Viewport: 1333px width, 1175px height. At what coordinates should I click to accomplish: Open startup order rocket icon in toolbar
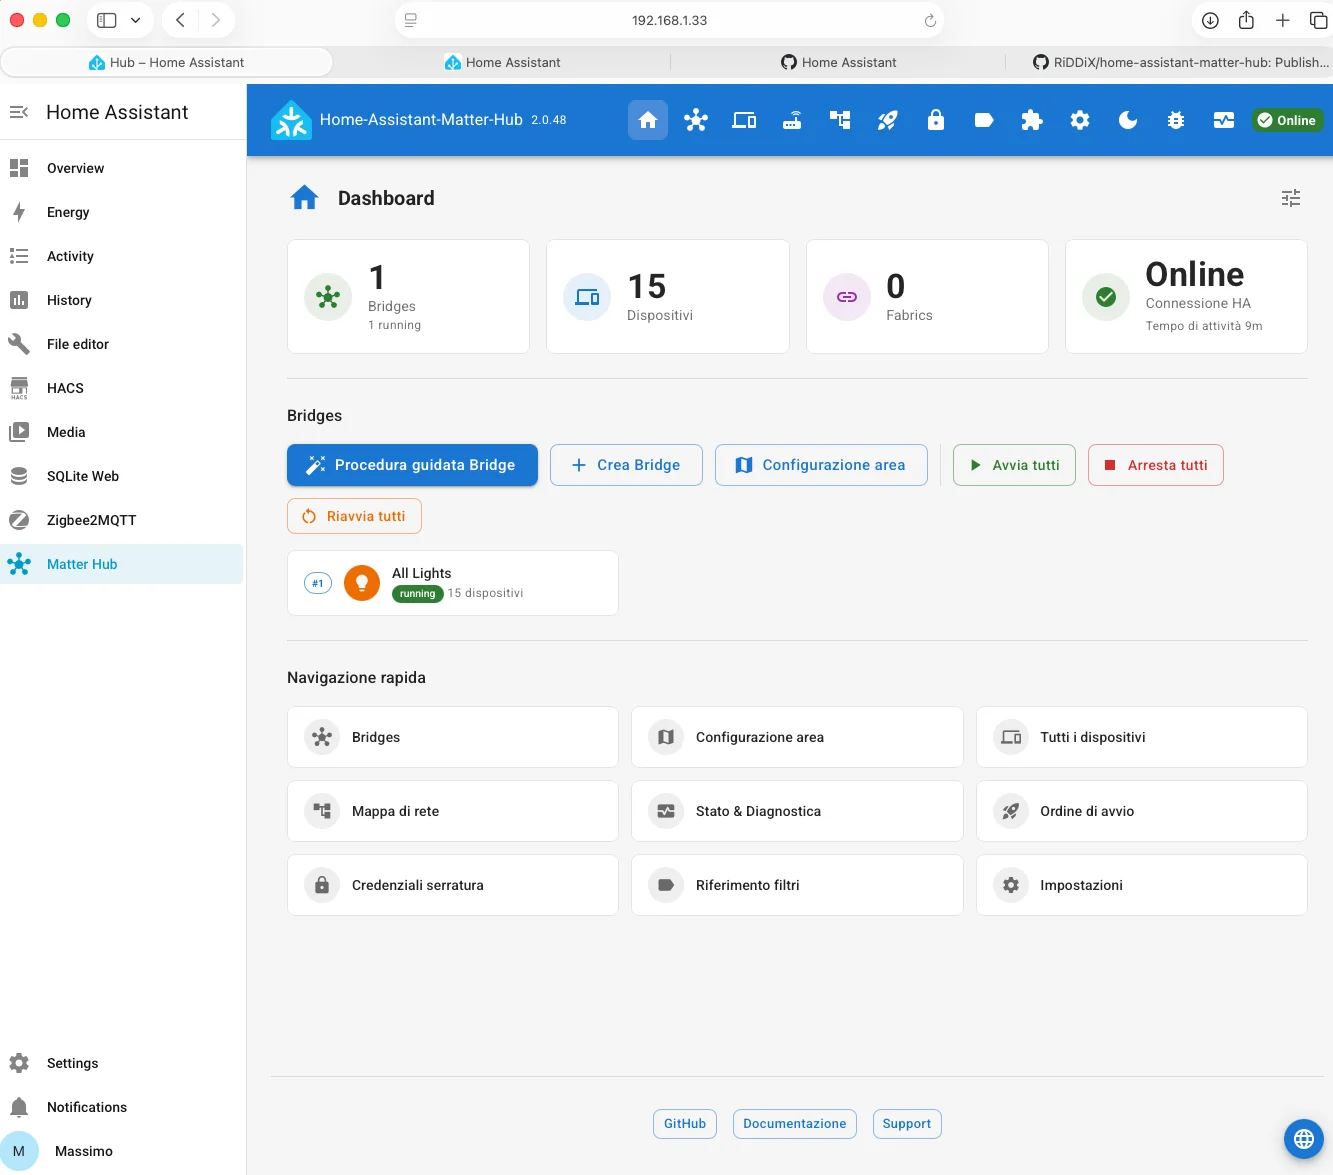[x=888, y=120]
